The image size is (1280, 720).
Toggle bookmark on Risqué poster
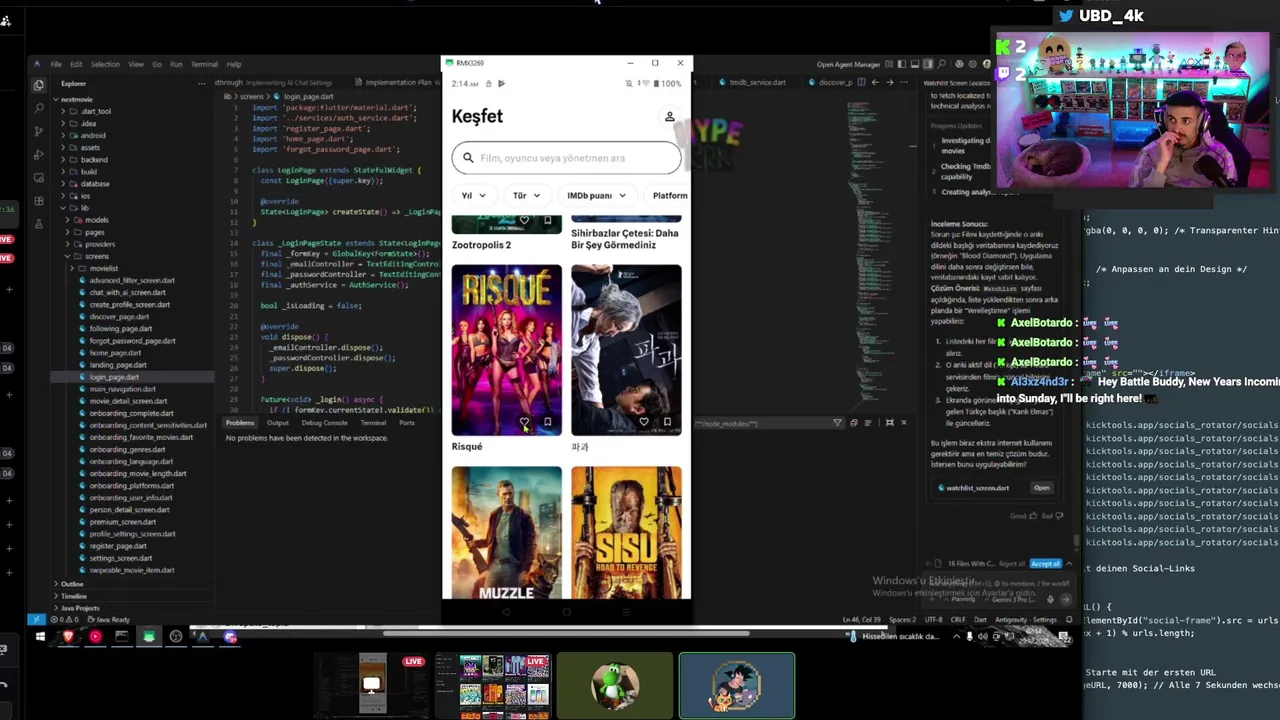click(548, 422)
